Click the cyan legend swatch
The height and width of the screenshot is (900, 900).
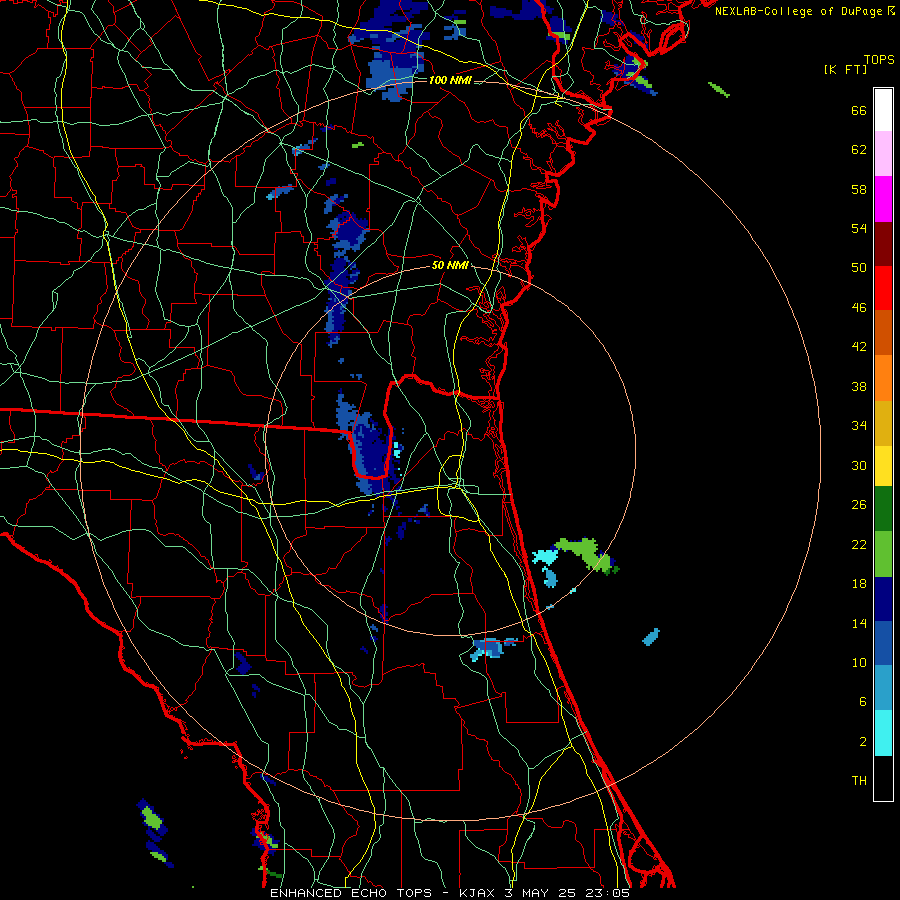(883, 733)
